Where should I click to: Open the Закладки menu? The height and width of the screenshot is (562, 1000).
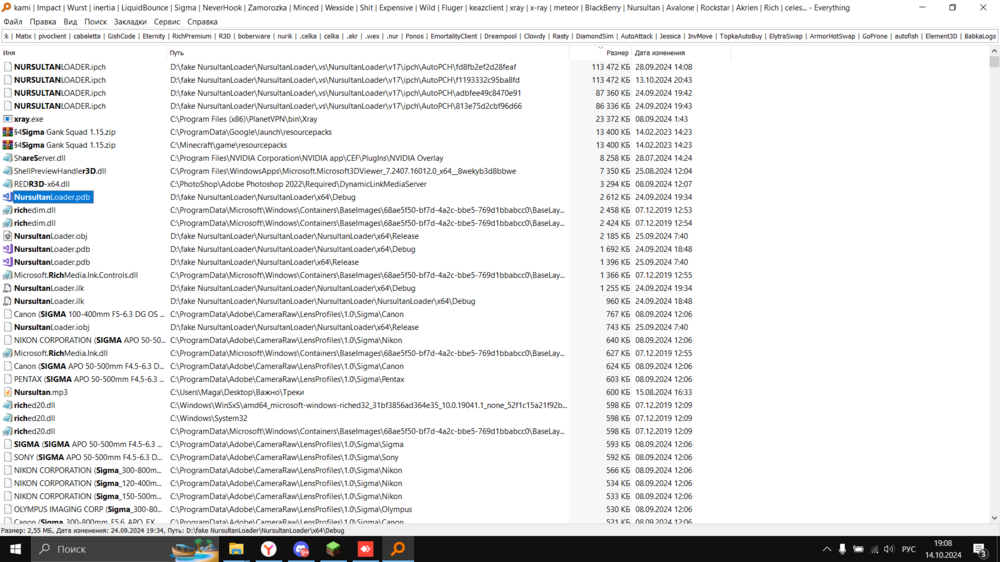click(130, 22)
